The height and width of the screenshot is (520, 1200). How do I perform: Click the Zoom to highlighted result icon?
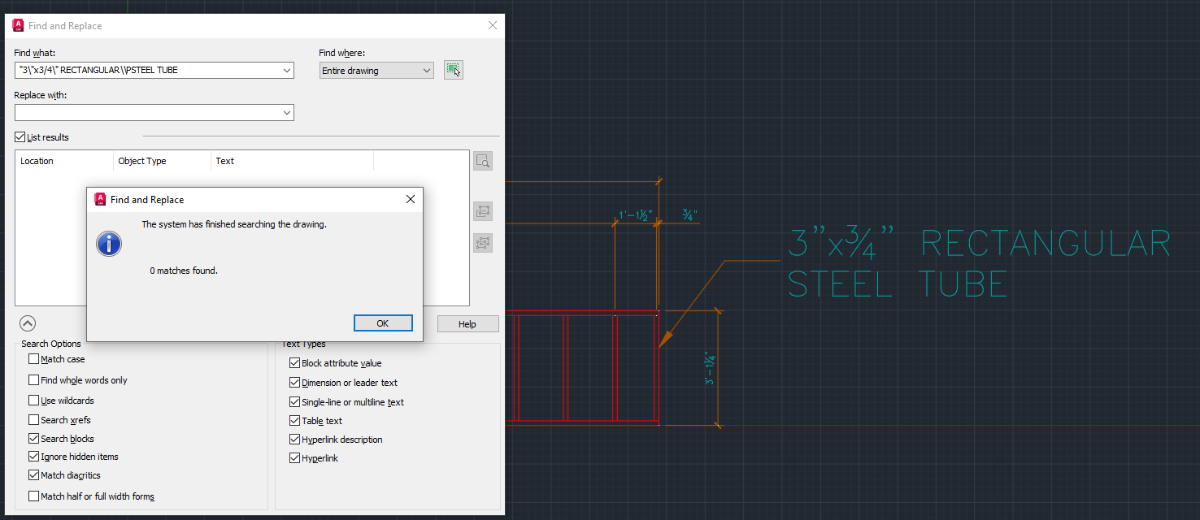[483, 160]
